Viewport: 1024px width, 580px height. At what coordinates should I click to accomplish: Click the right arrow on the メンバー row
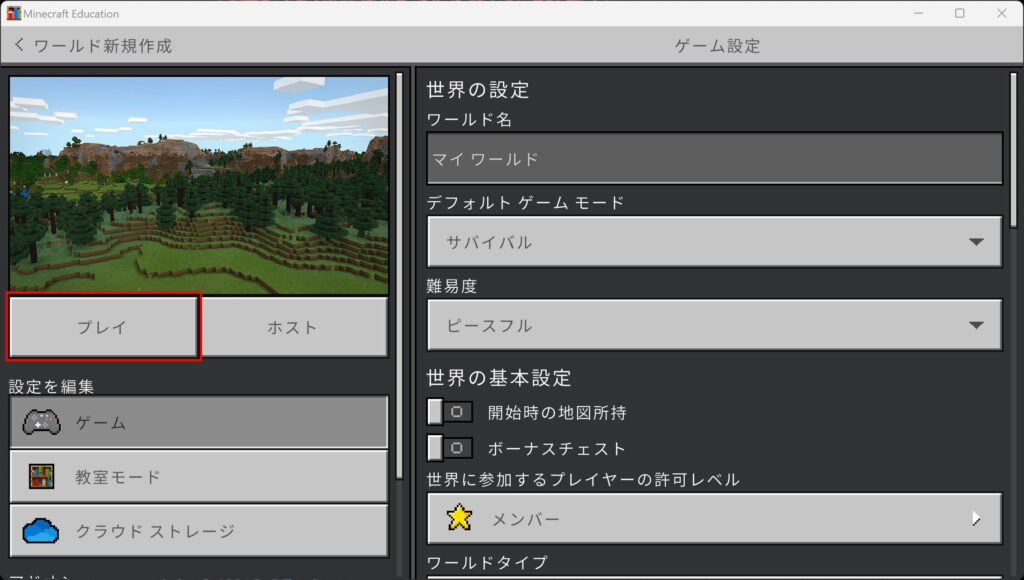(976, 518)
